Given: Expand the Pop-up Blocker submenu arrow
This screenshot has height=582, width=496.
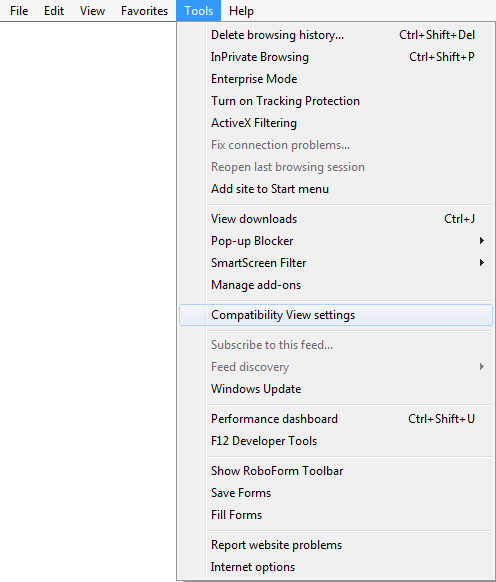Looking at the screenshot, I should pyautogui.click(x=482, y=241).
